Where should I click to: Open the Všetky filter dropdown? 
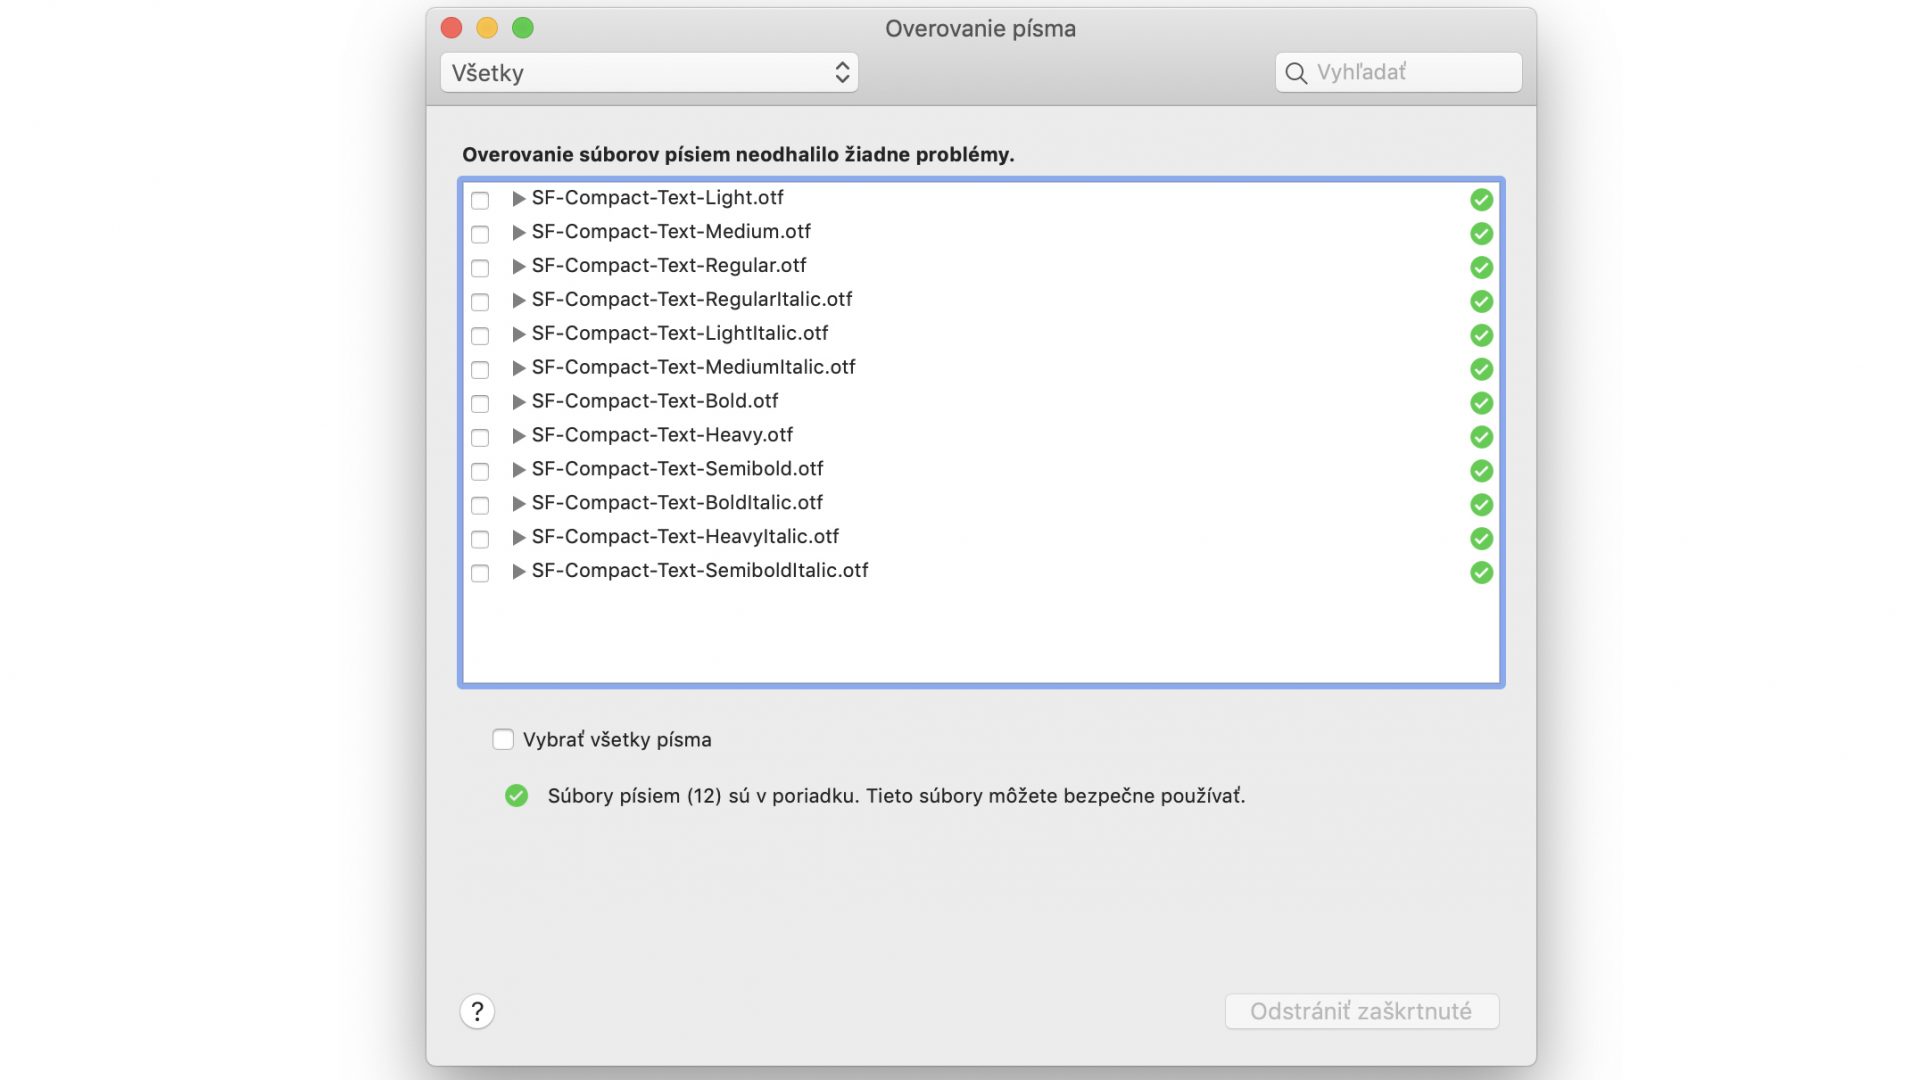click(649, 73)
